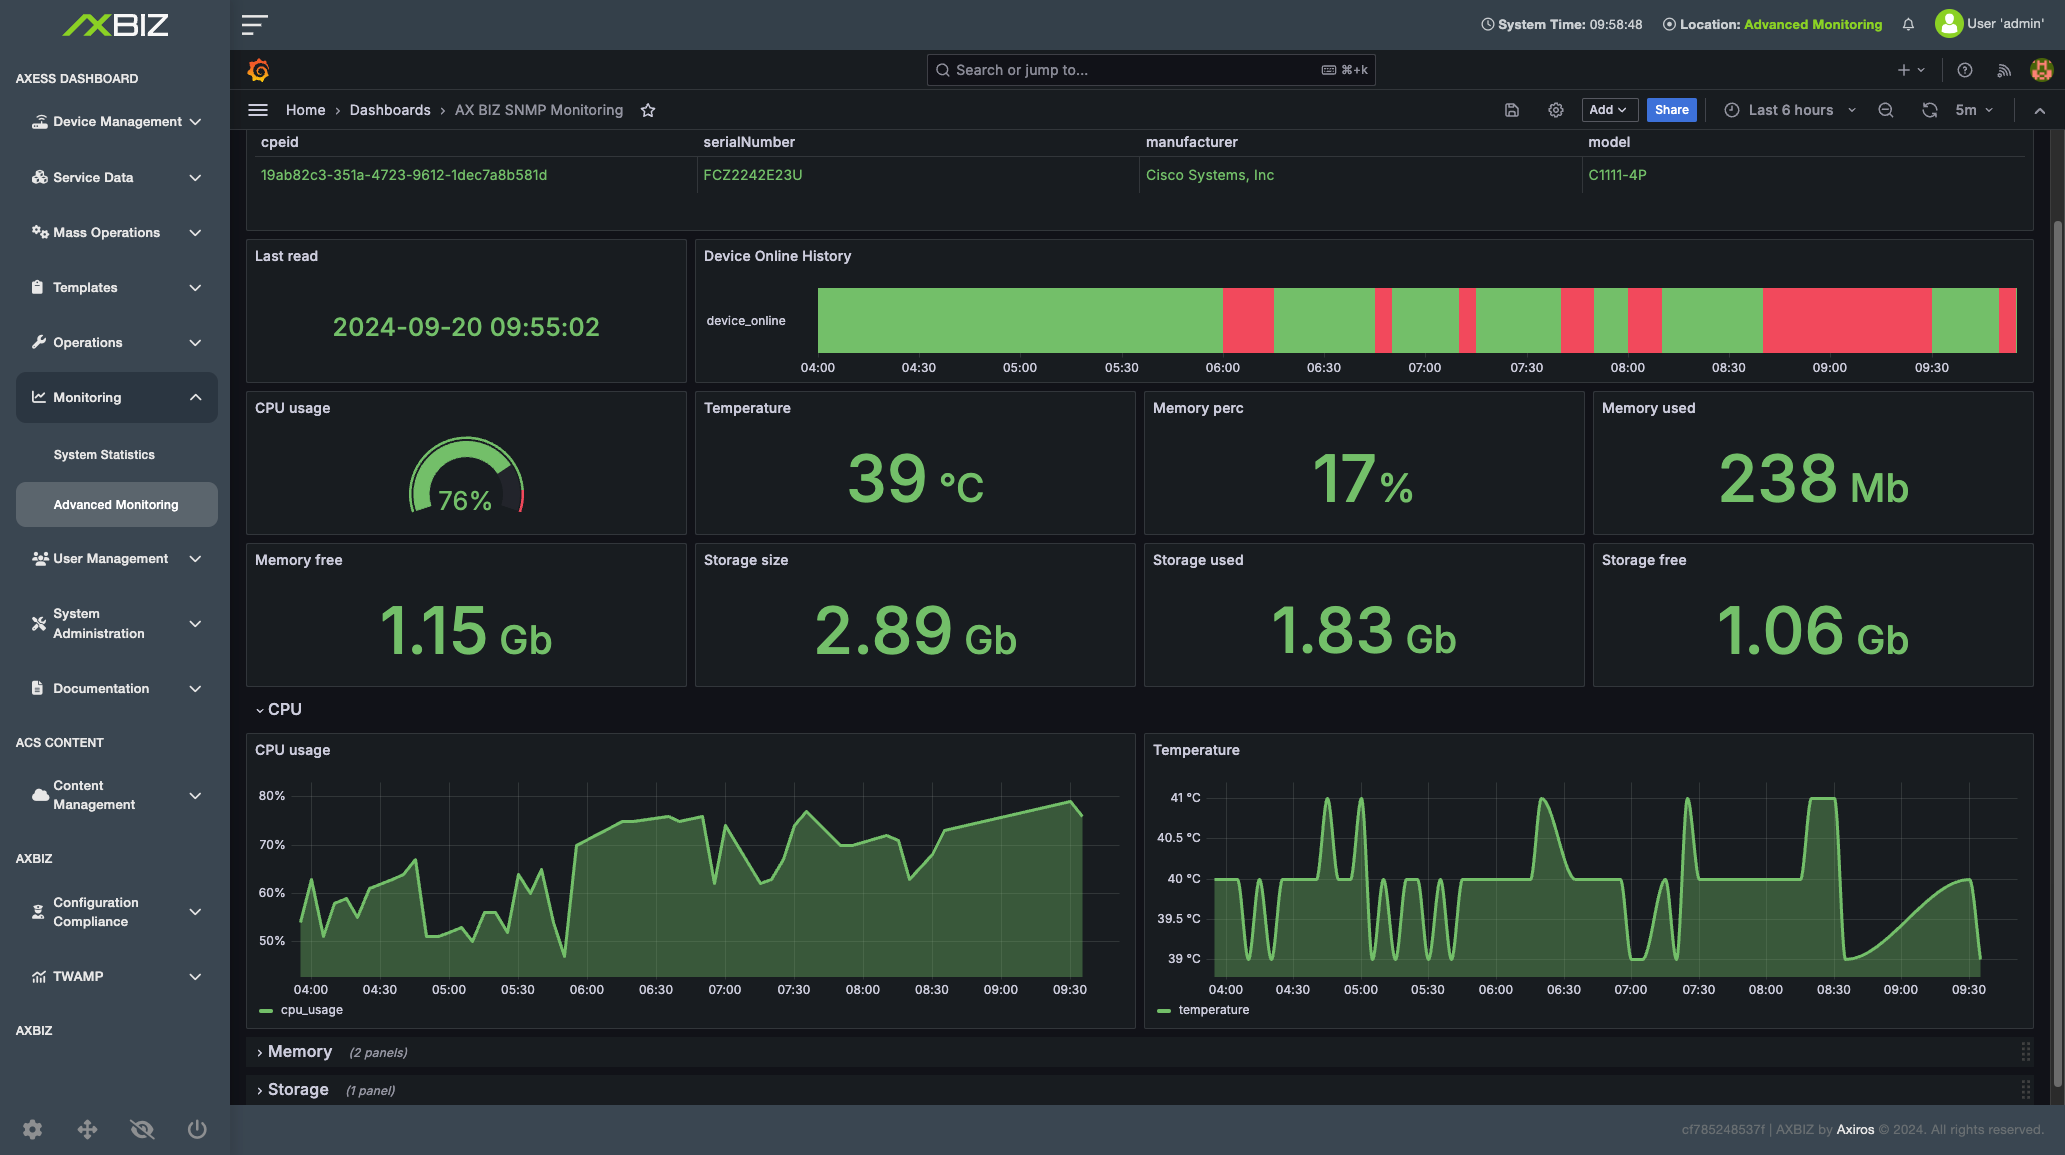This screenshot has height=1155, width=2065.
Task: Open the Last 6 hours time picker
Action: coord(1790,110)
